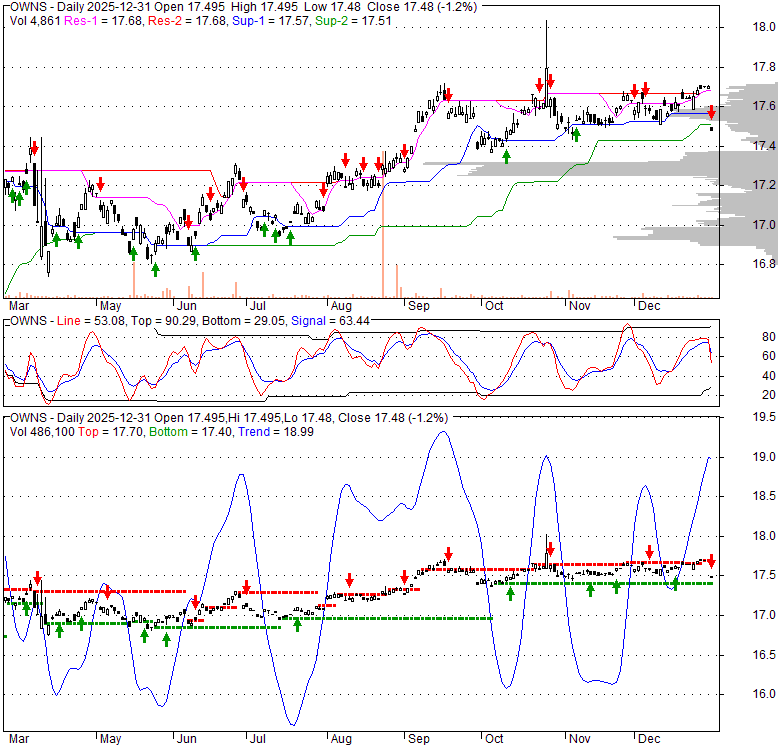
Task: Click the first red arrow in March on bottom chart
Action: click(37, 578)
